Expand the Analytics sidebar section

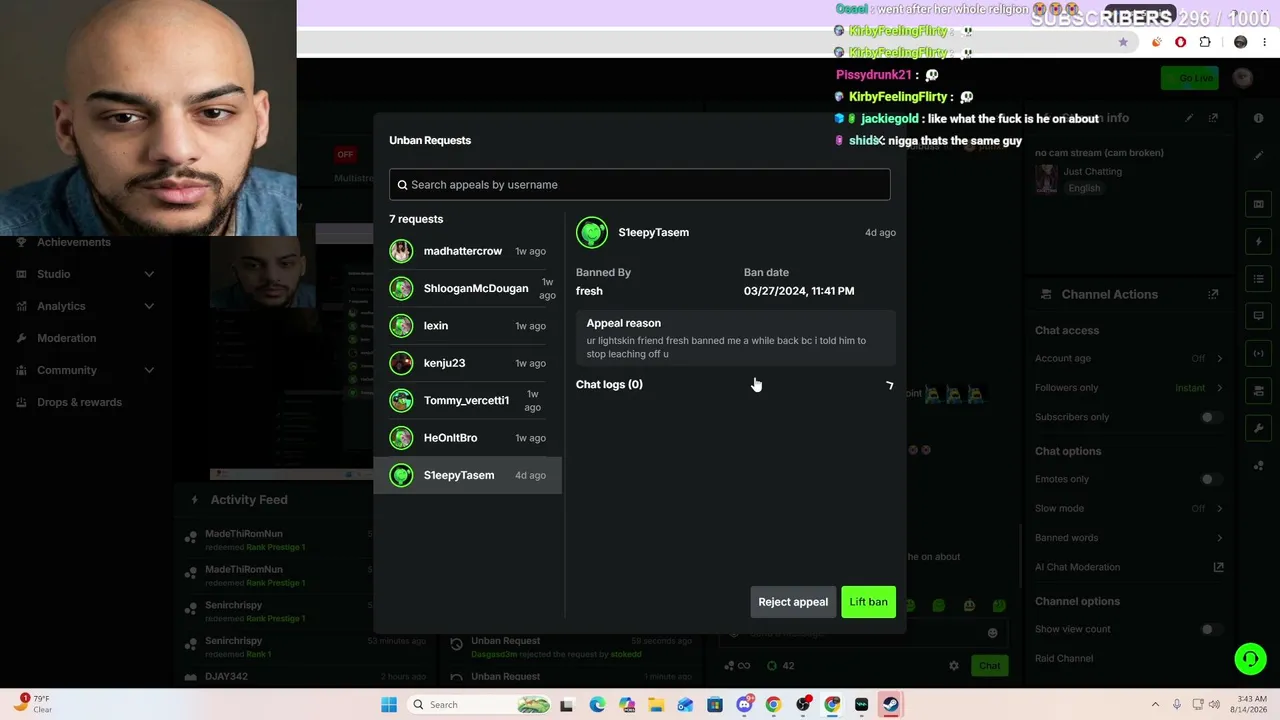(x=149, y=306)
